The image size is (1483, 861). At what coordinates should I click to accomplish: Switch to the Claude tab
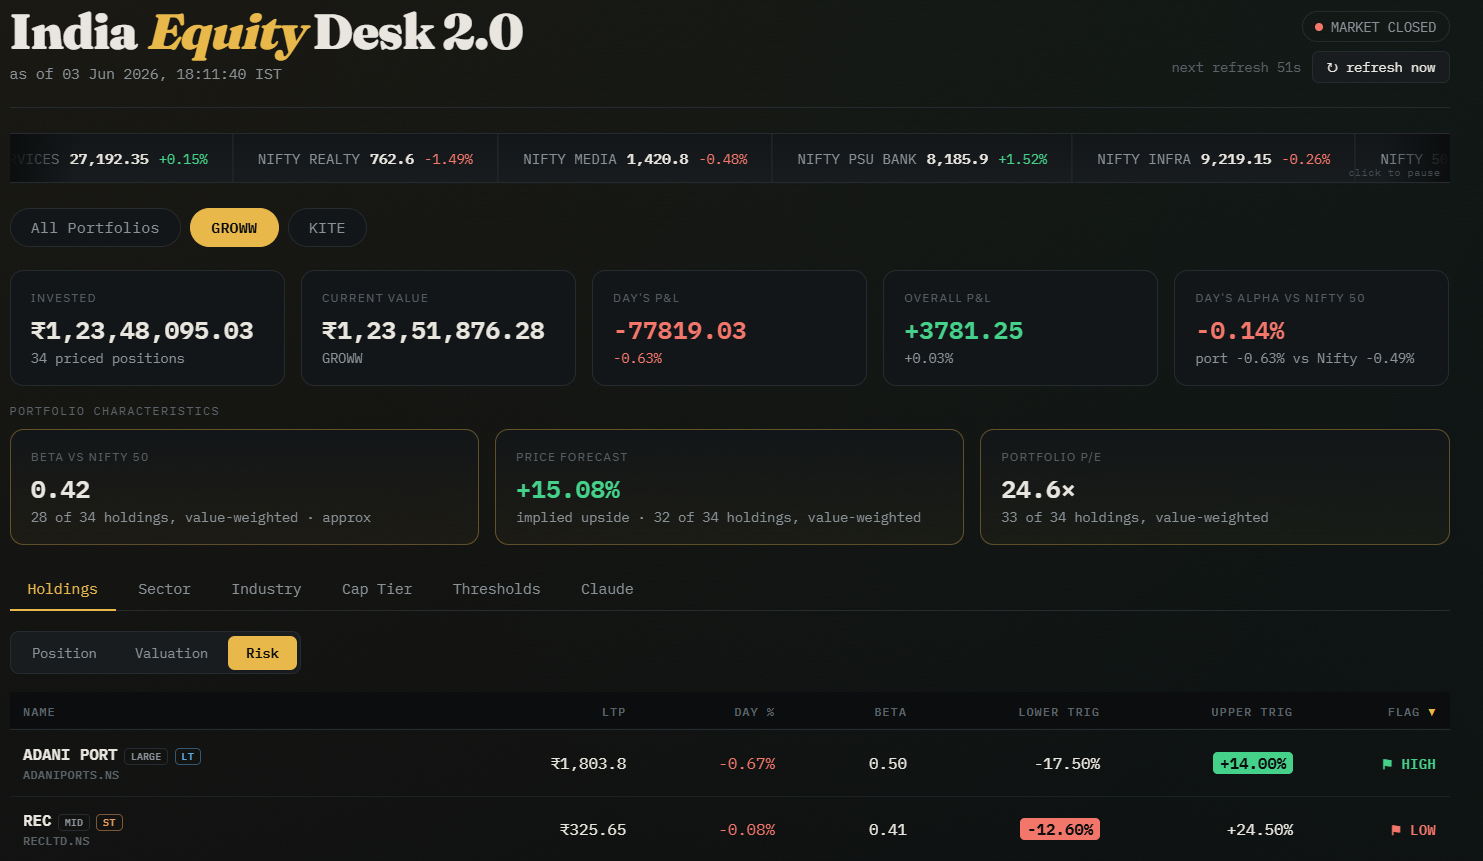[607, 589]
